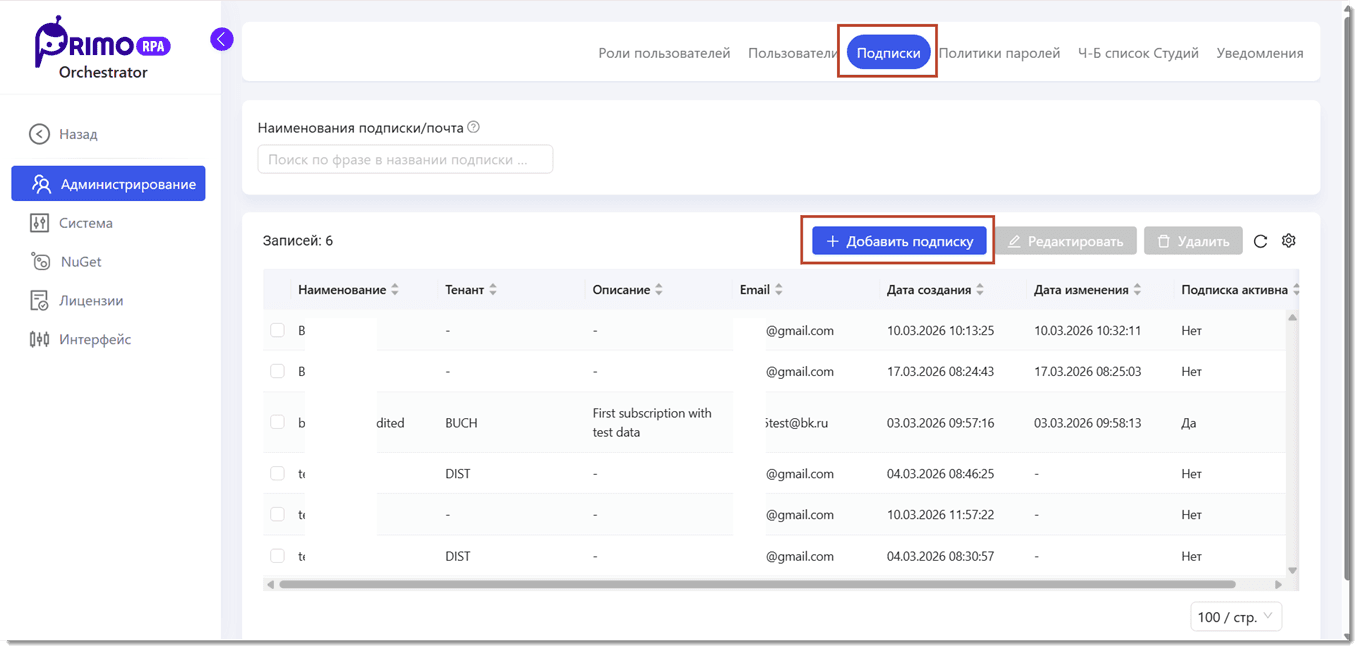Open the Политики паролей tab
Screen dimensions: 1360x651
pyautogui.click(x=999, y=53)
